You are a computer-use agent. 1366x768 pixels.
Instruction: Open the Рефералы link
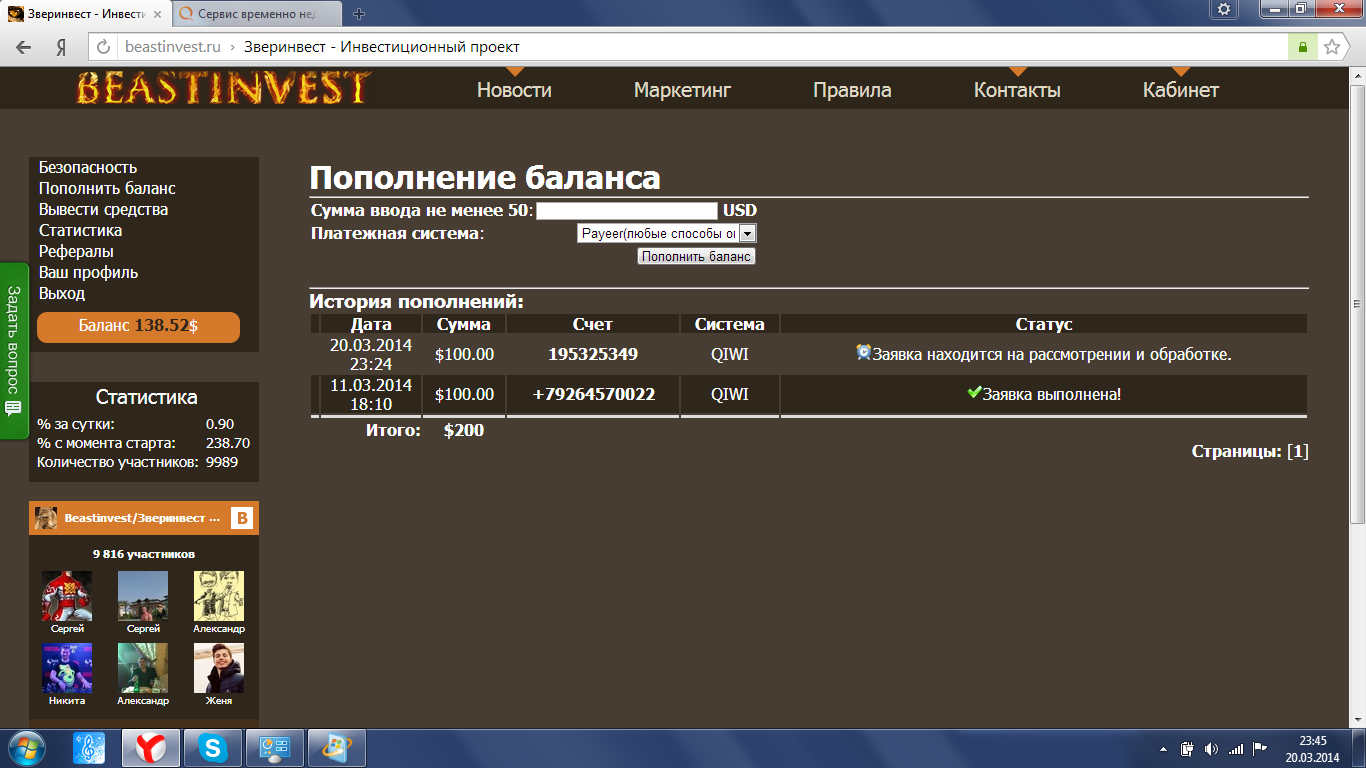pyautogui.click(x=76, y=252)
